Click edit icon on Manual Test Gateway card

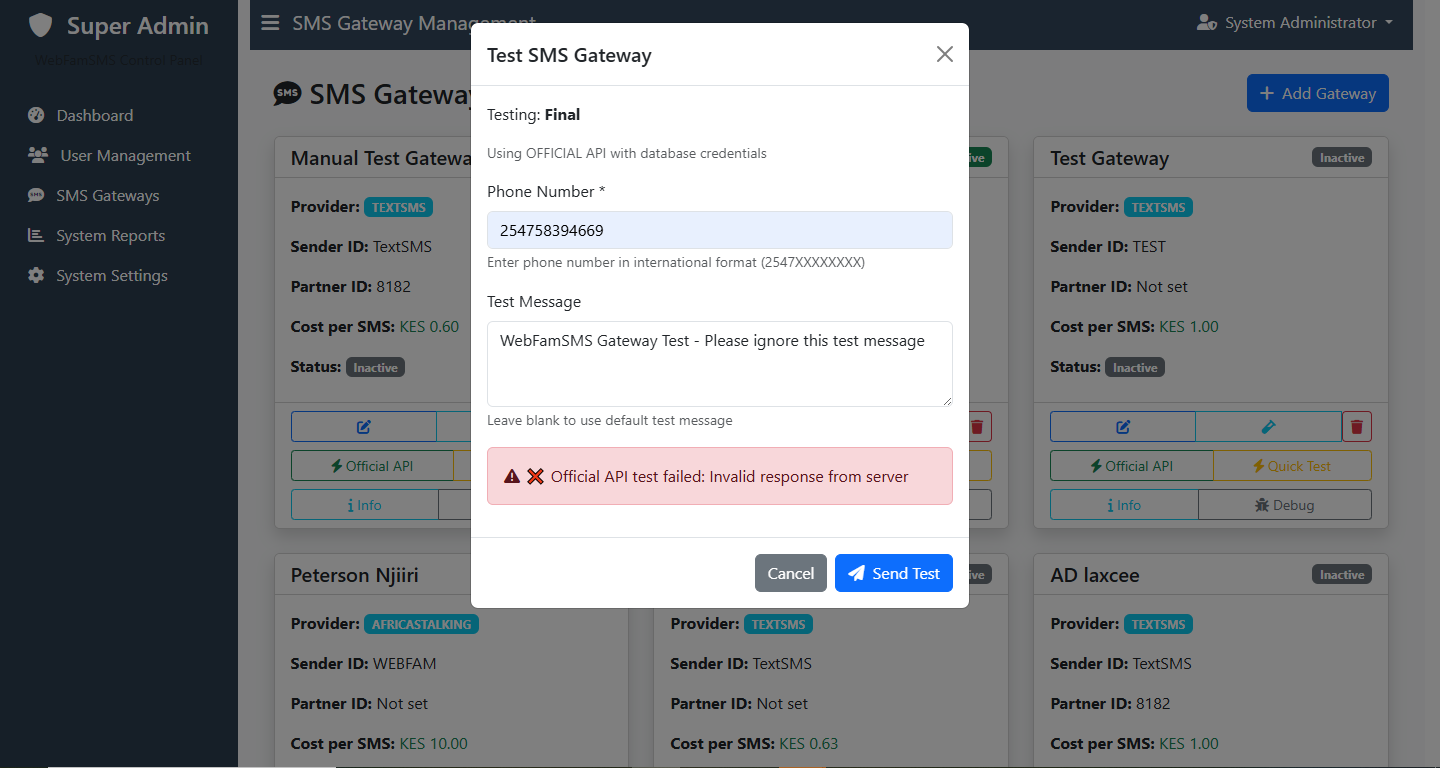click(x=363, y=427)
